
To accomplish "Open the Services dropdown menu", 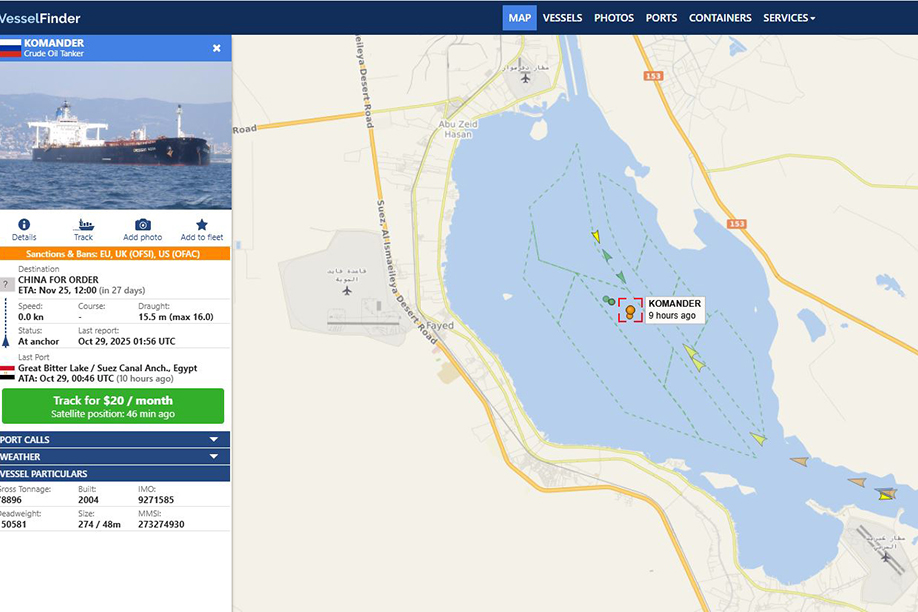I will pyautogui.click(x=788, y=18).
